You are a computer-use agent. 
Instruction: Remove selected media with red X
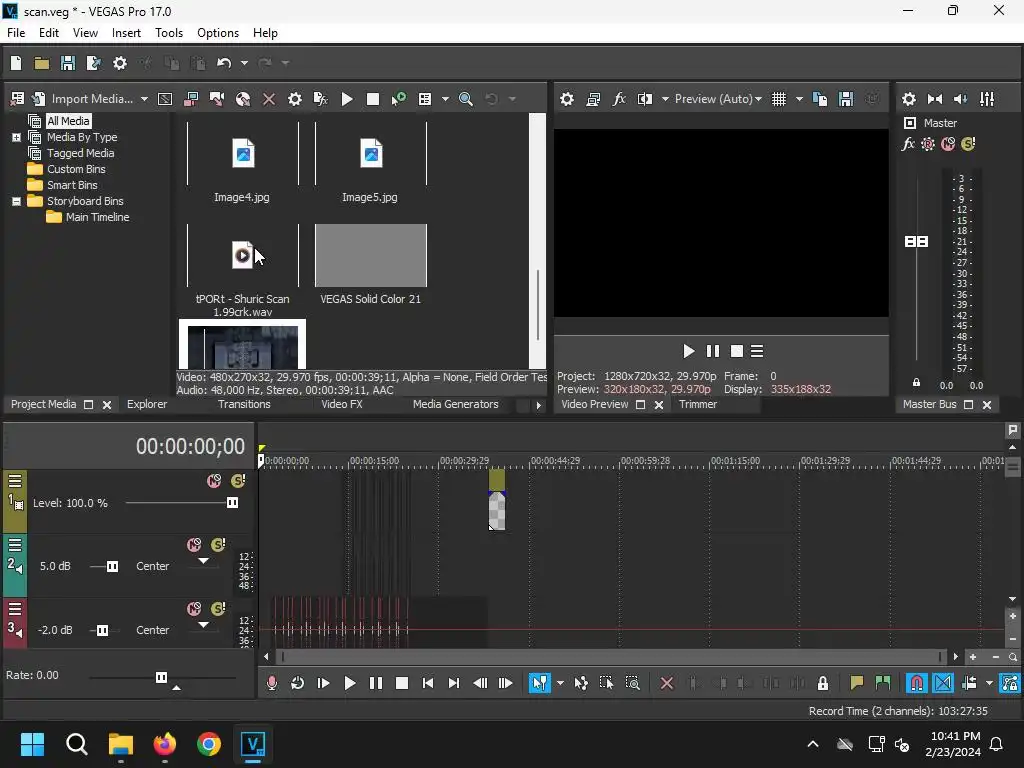[268, 99]
